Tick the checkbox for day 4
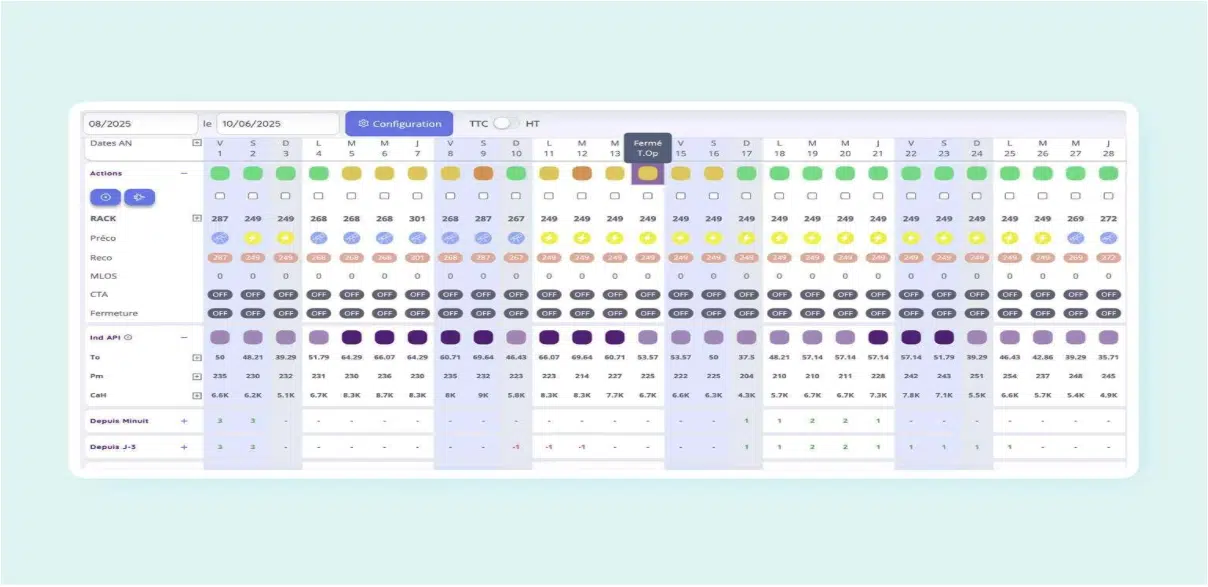 pyautogui.click(x=319, y=196)
